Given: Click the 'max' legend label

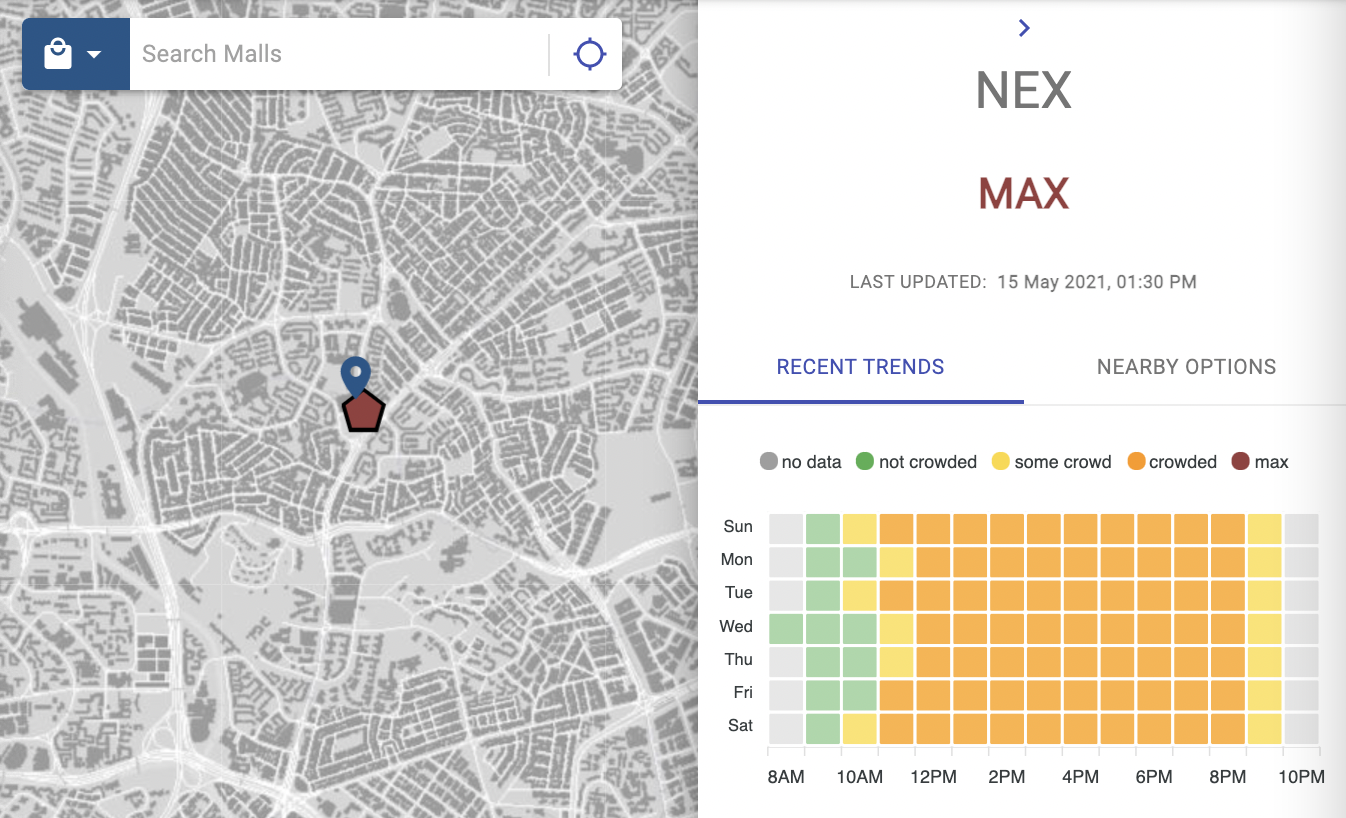Looking at the screenshot, I should click(1271, 462).
